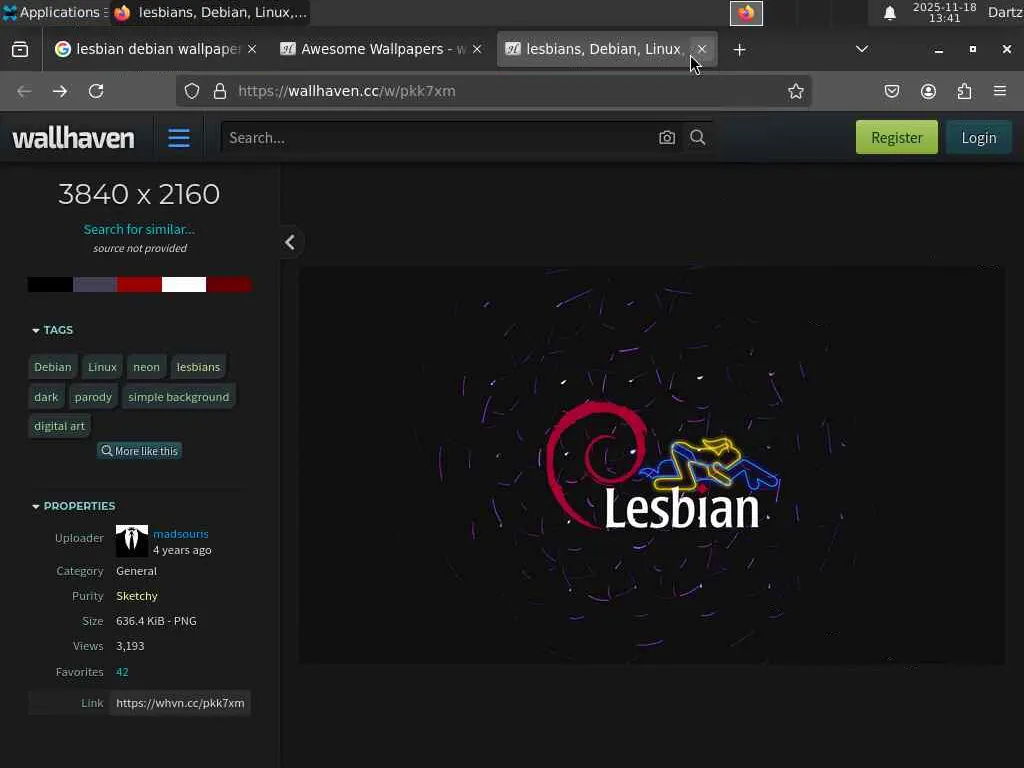Click the Login button

click(979, 137)
